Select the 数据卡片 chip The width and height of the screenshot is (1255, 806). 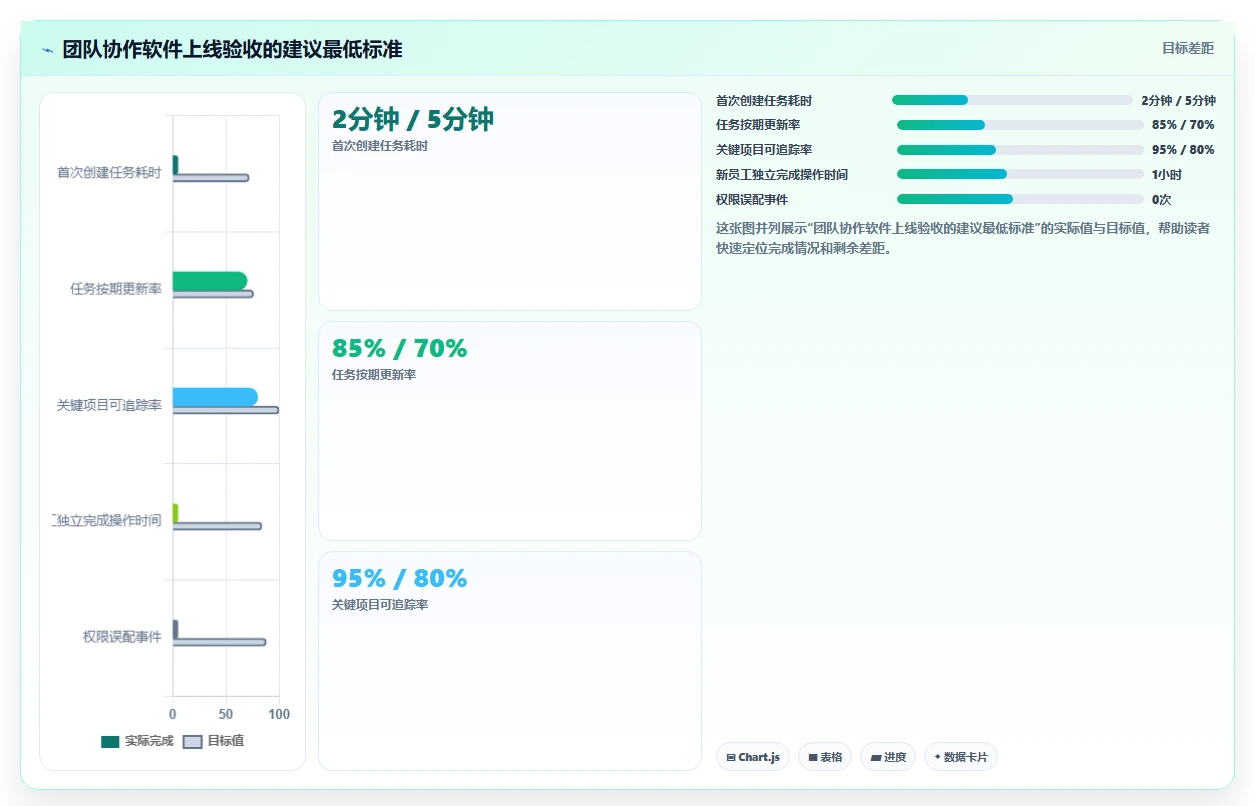coord(960,757)
